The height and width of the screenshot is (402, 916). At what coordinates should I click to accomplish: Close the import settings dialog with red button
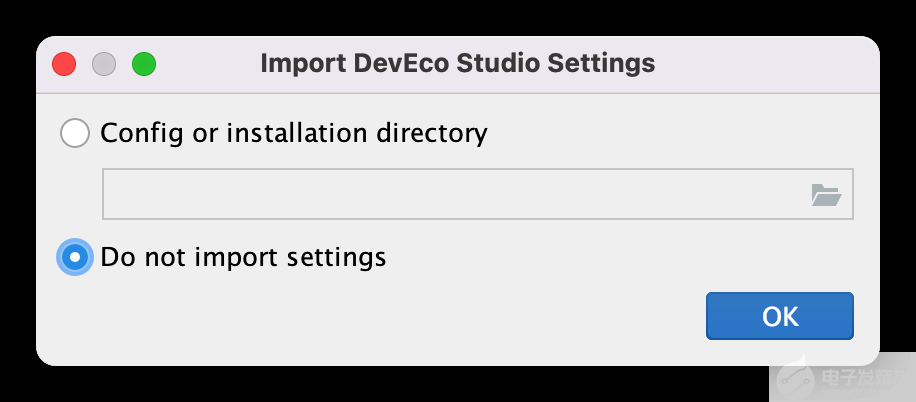click(x=65, y=64)
